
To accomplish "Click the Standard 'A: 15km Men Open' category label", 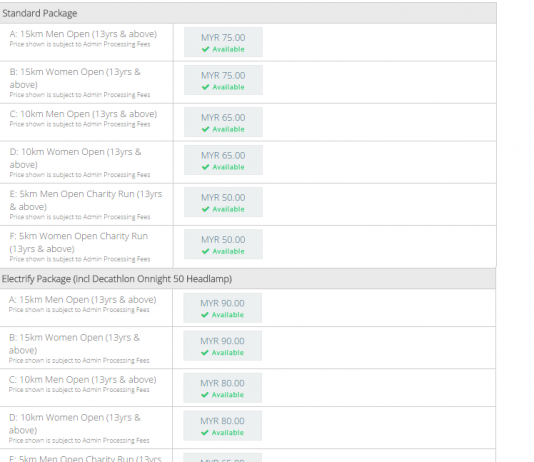I will point(83,34).
